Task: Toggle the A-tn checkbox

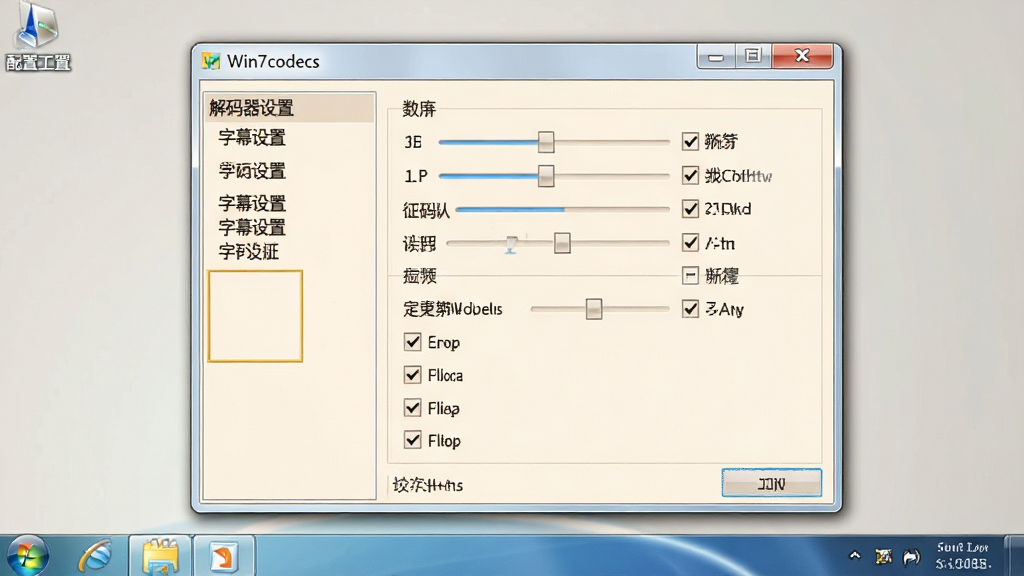Action: (690, 242)
